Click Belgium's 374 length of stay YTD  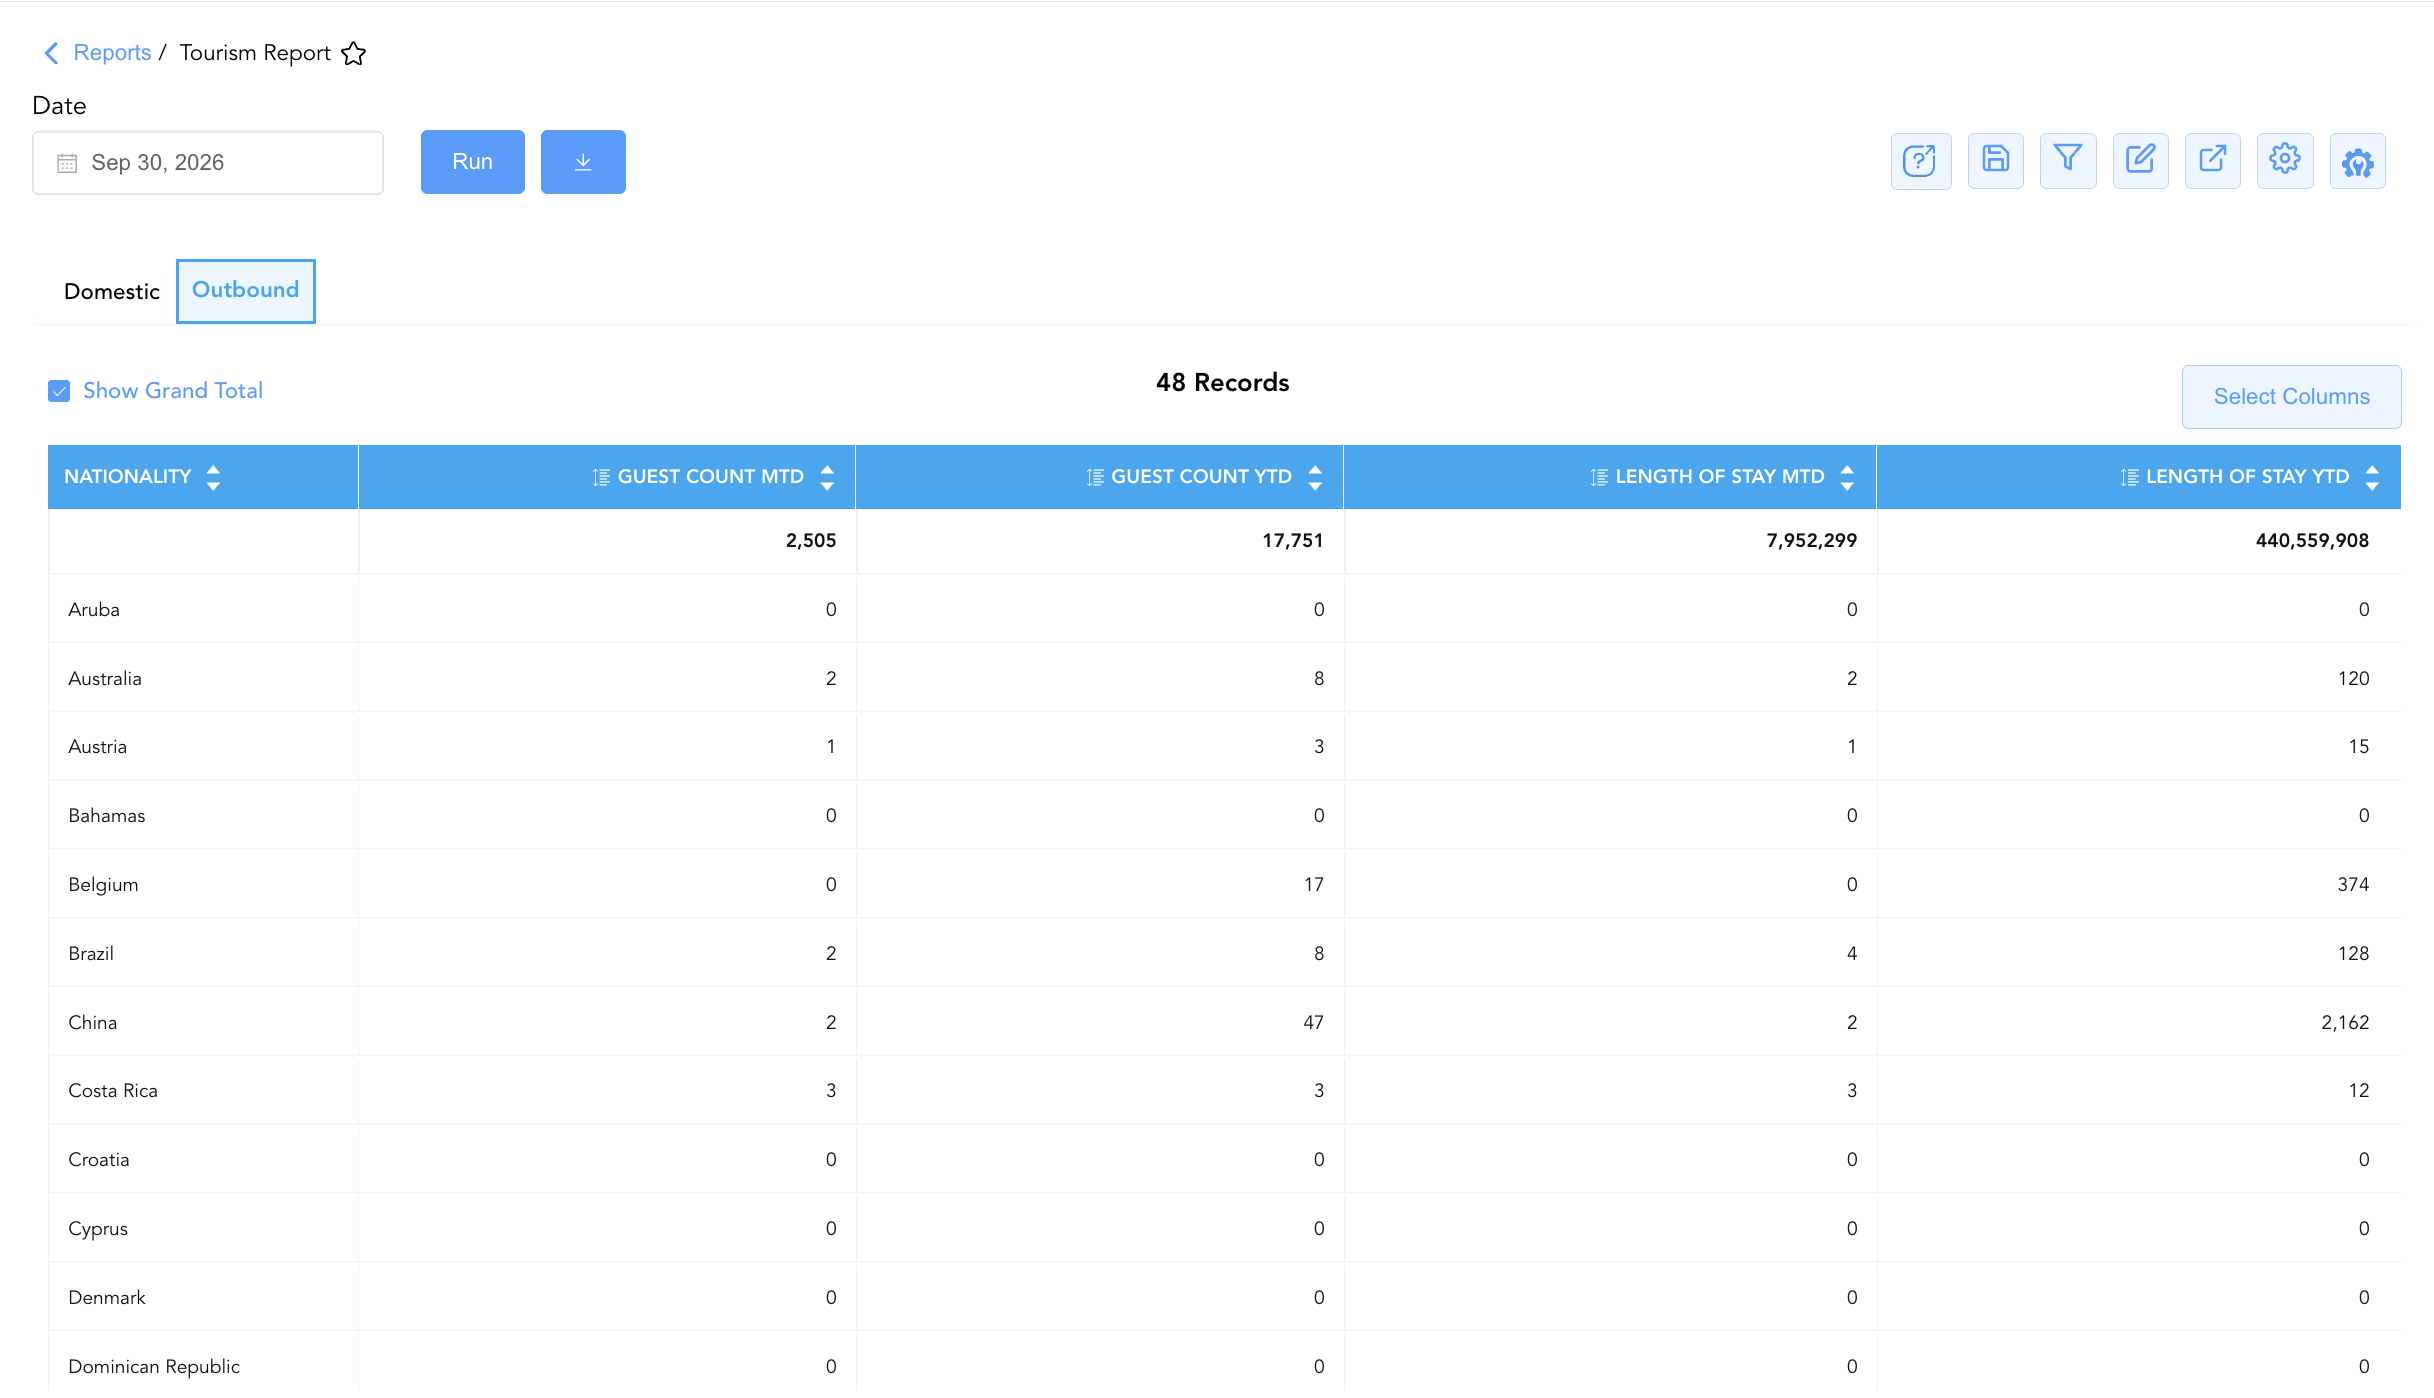(x=2353, y=885)
